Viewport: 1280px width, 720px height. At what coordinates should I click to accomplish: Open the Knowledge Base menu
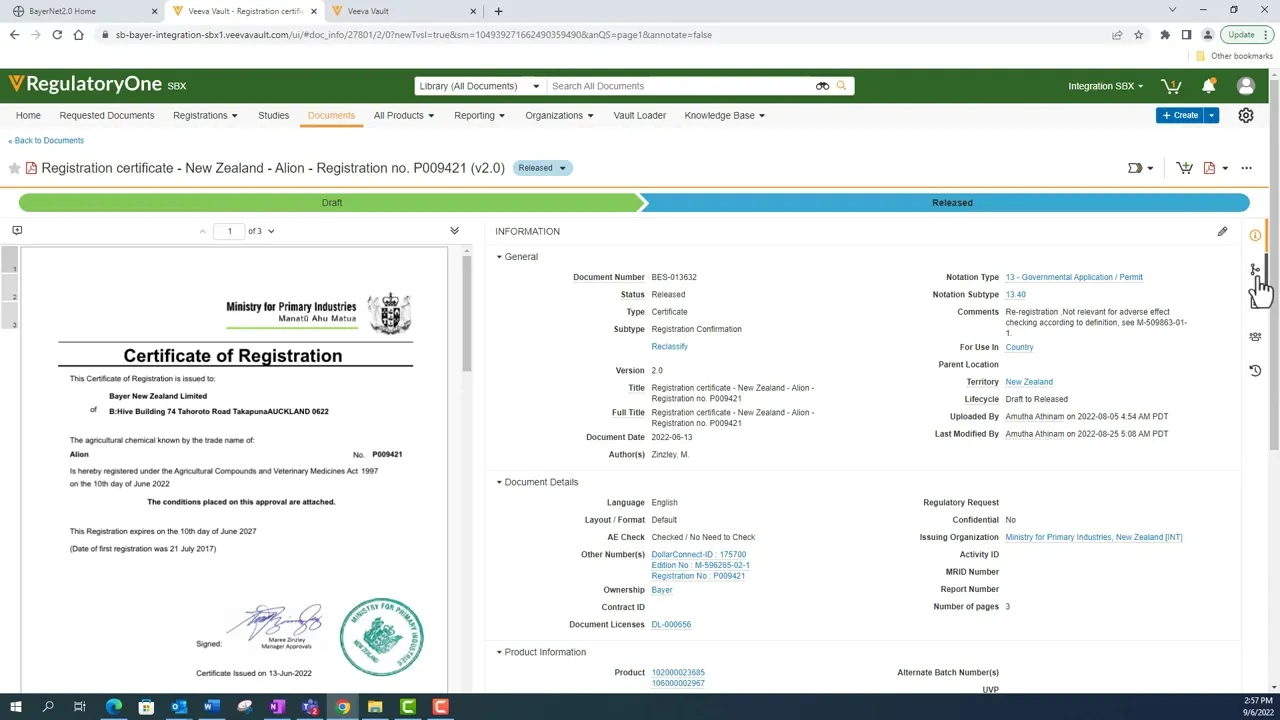point(724,115)
